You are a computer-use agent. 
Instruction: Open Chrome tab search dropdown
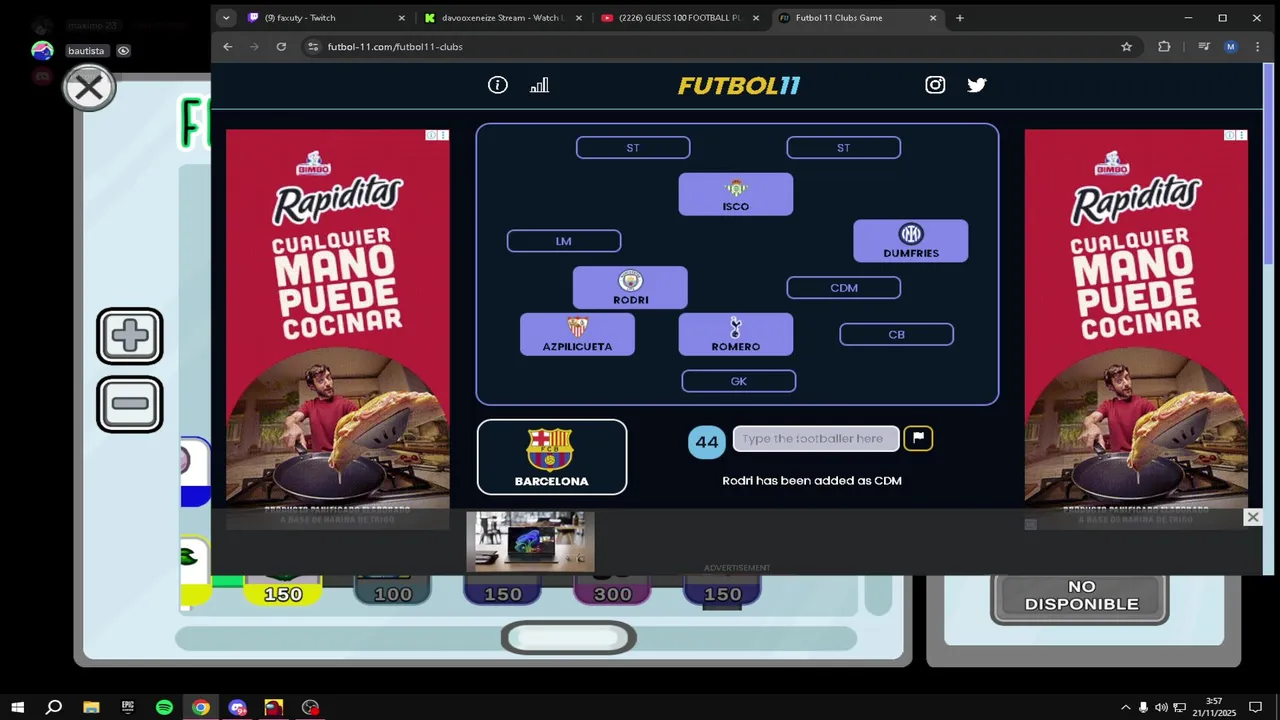pyautogui.click(x=226, y=18)
